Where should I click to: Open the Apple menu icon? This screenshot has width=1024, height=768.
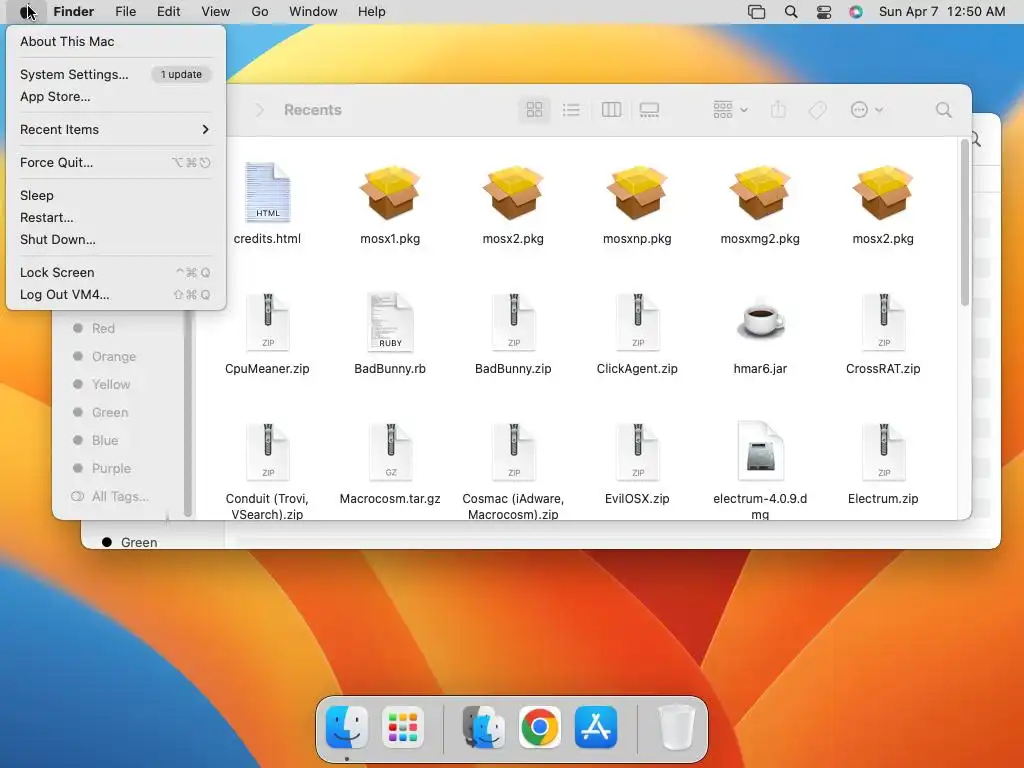point(26,12)
